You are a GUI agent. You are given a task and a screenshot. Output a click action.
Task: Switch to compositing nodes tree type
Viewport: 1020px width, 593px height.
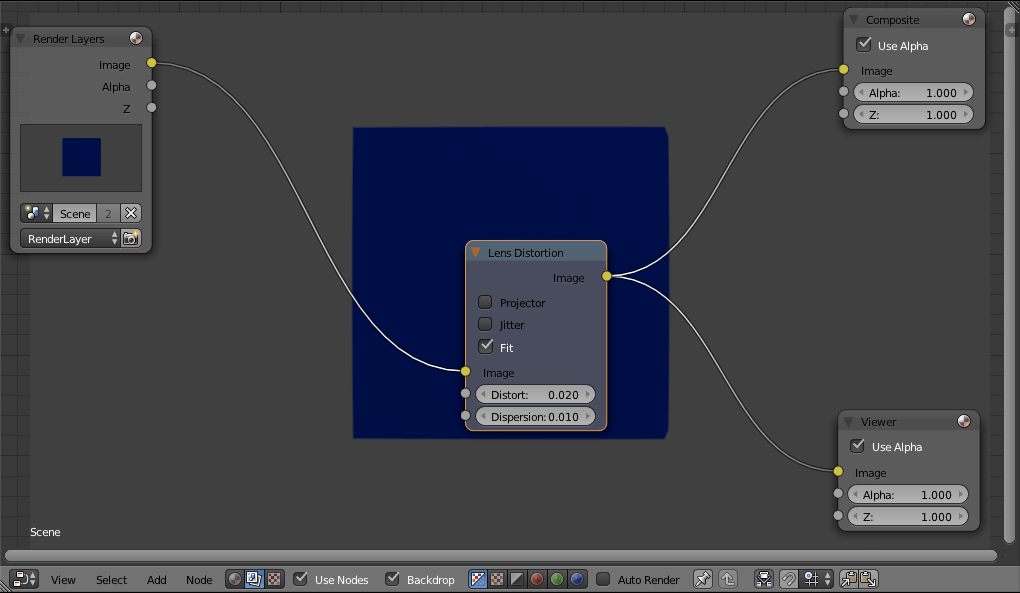tap(254, 579)
